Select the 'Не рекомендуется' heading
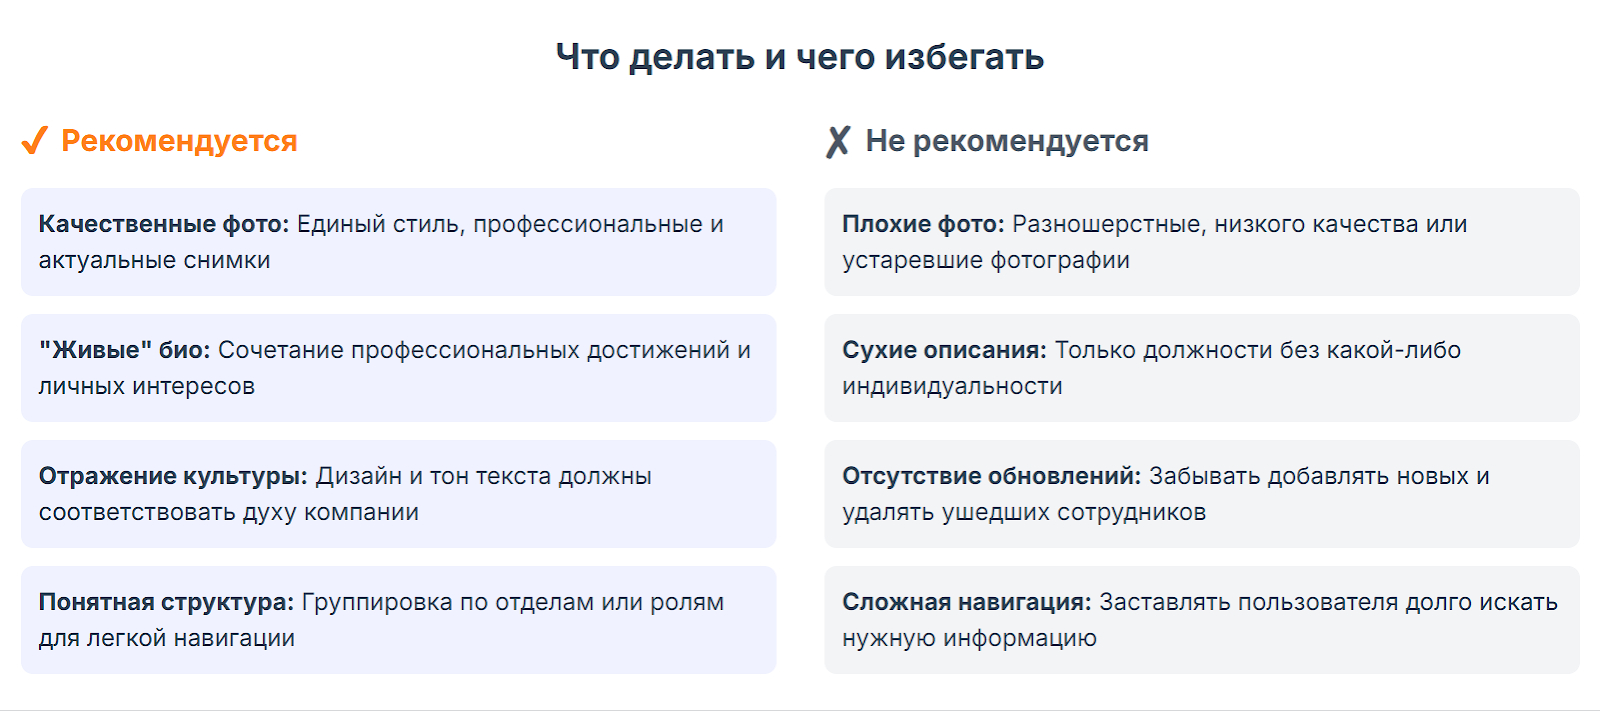Screen dimensions: 1600x711 point(1006,141)
